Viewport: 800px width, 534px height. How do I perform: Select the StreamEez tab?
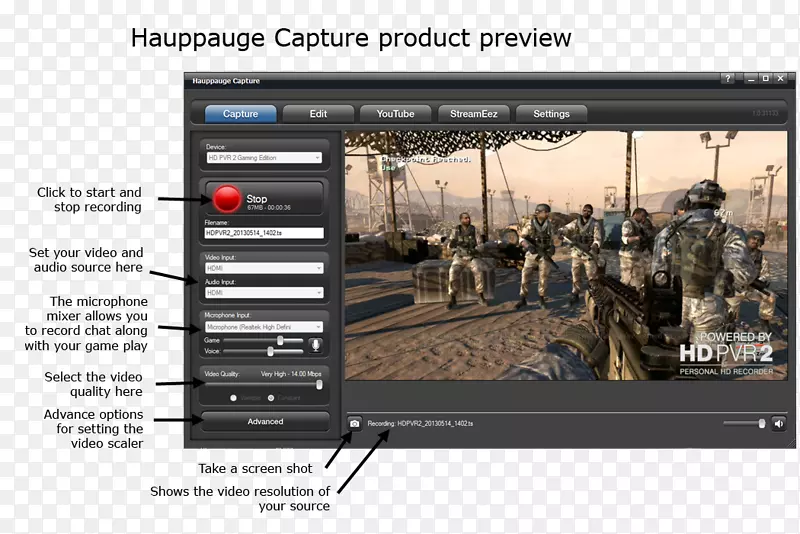[x=473, y=114]
